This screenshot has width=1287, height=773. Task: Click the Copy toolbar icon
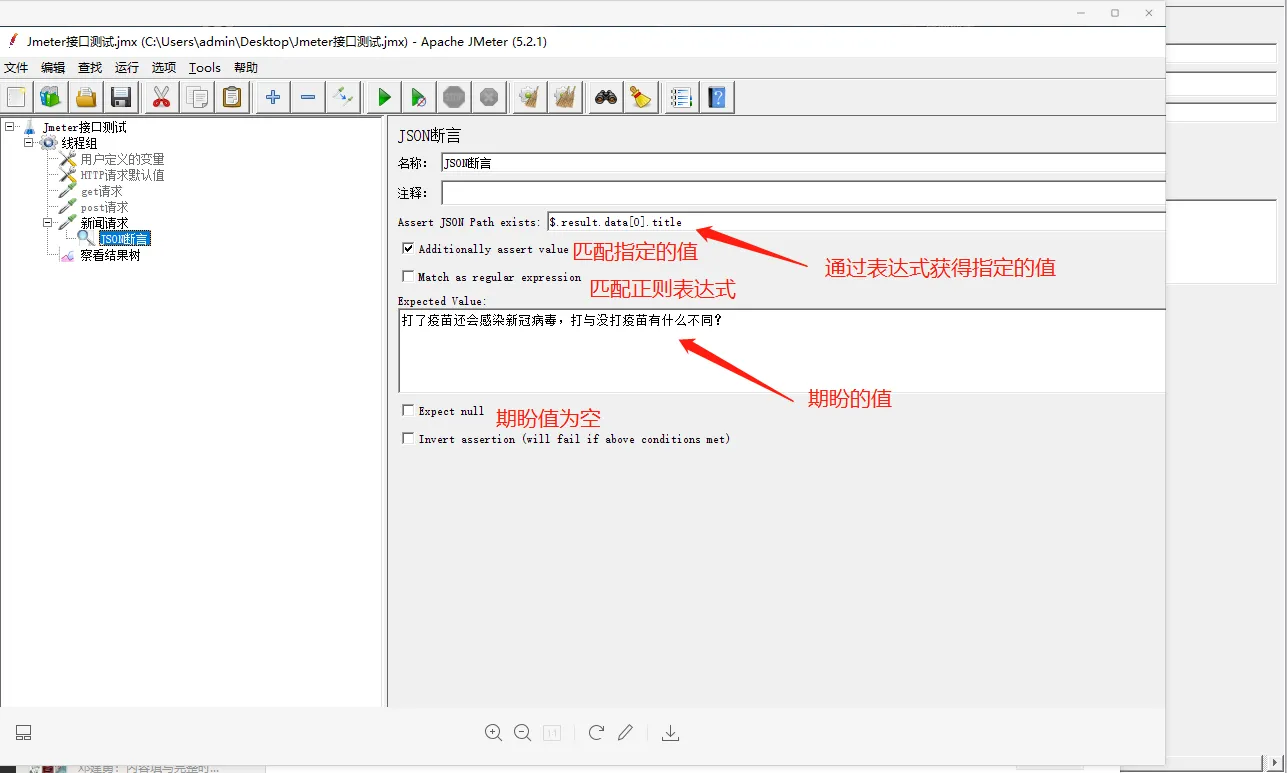[197, 97]
